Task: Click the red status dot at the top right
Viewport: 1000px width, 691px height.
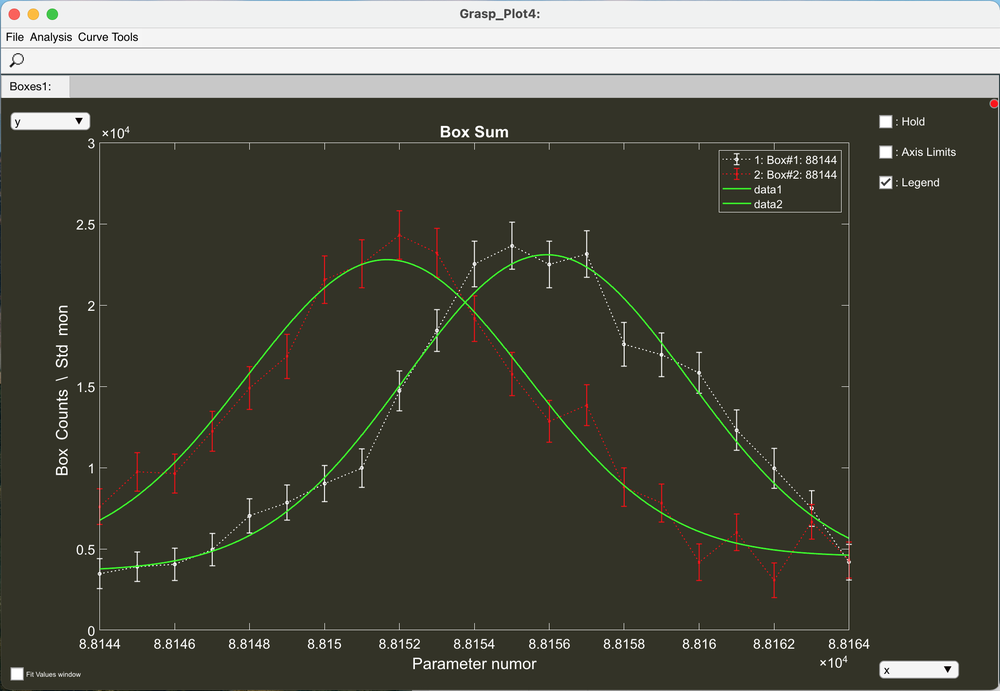Action: tap(994, 103)
